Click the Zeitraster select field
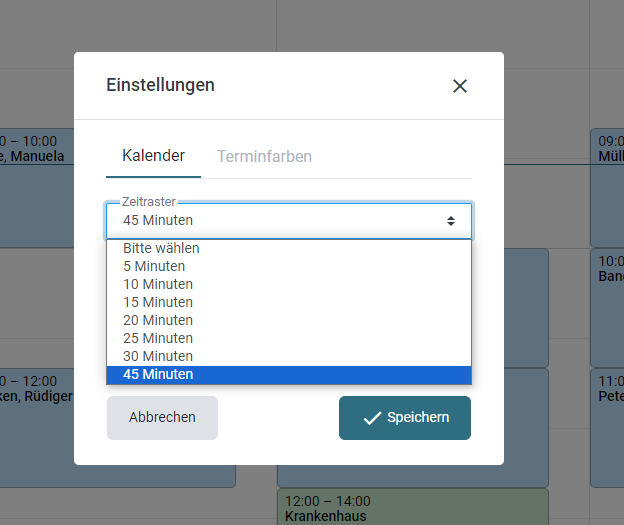This screenshot has height=525, width=624. [289, 221]
